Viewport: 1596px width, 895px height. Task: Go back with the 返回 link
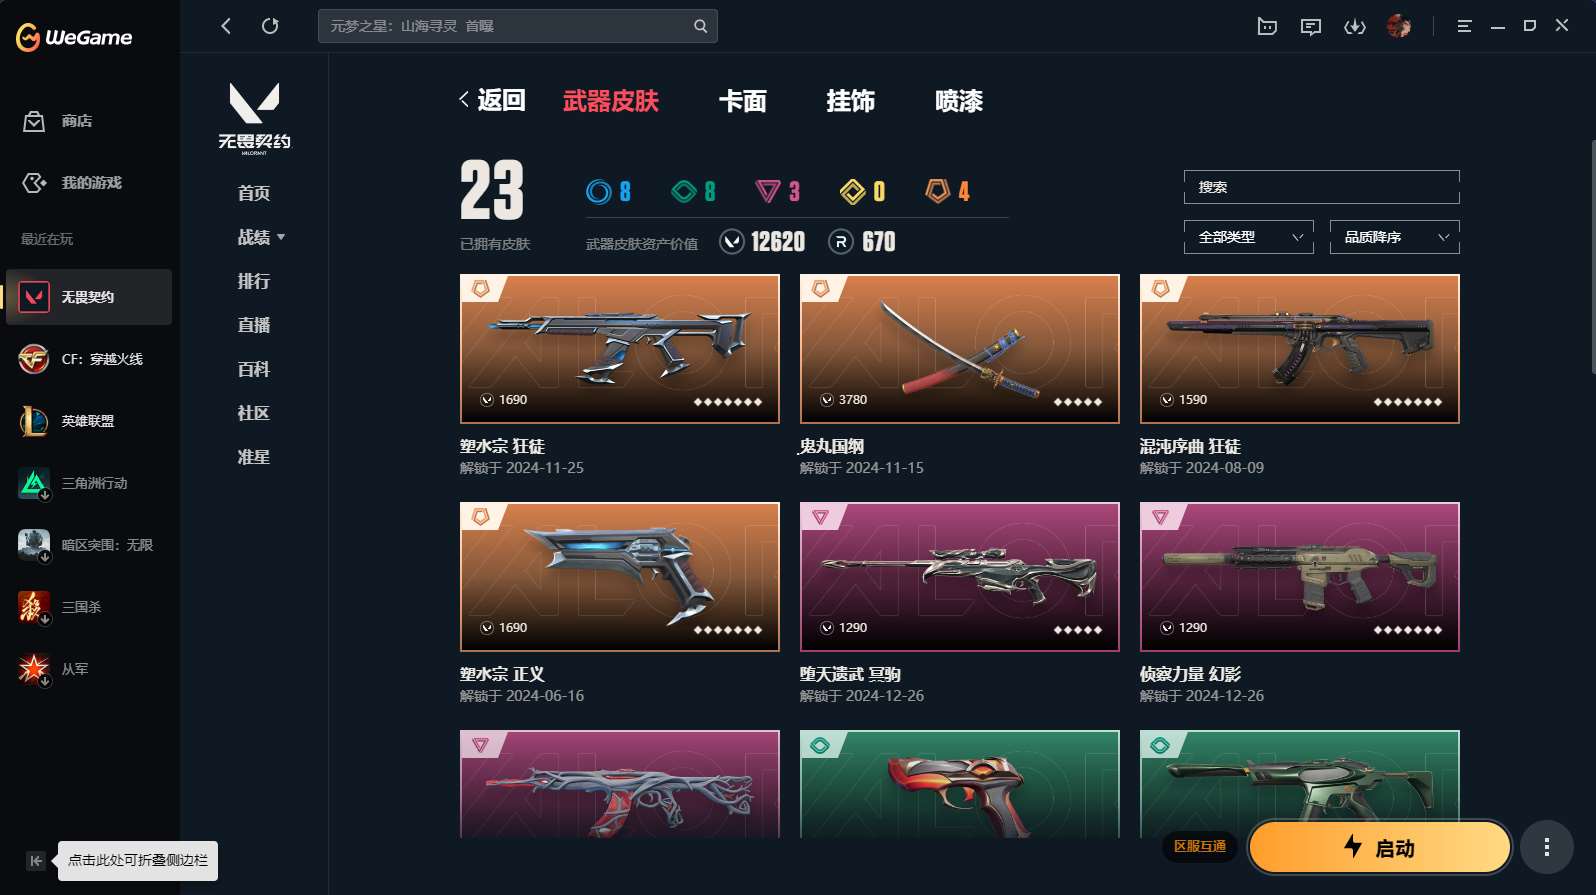(x=492, y=100)
